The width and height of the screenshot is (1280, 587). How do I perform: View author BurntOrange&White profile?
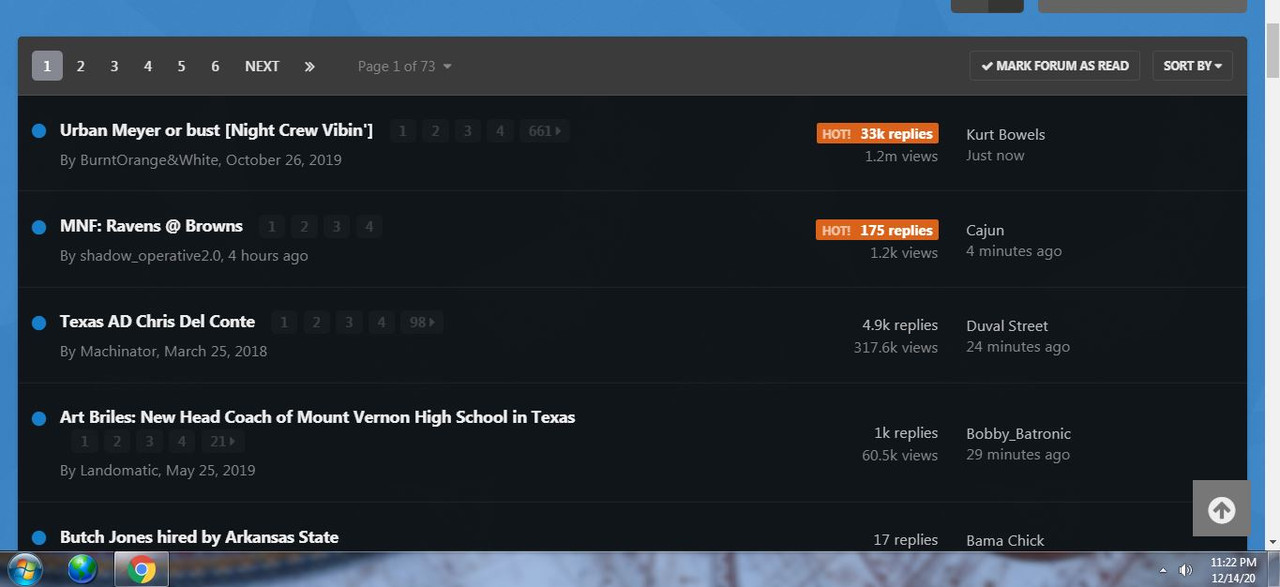click(149, 160)
